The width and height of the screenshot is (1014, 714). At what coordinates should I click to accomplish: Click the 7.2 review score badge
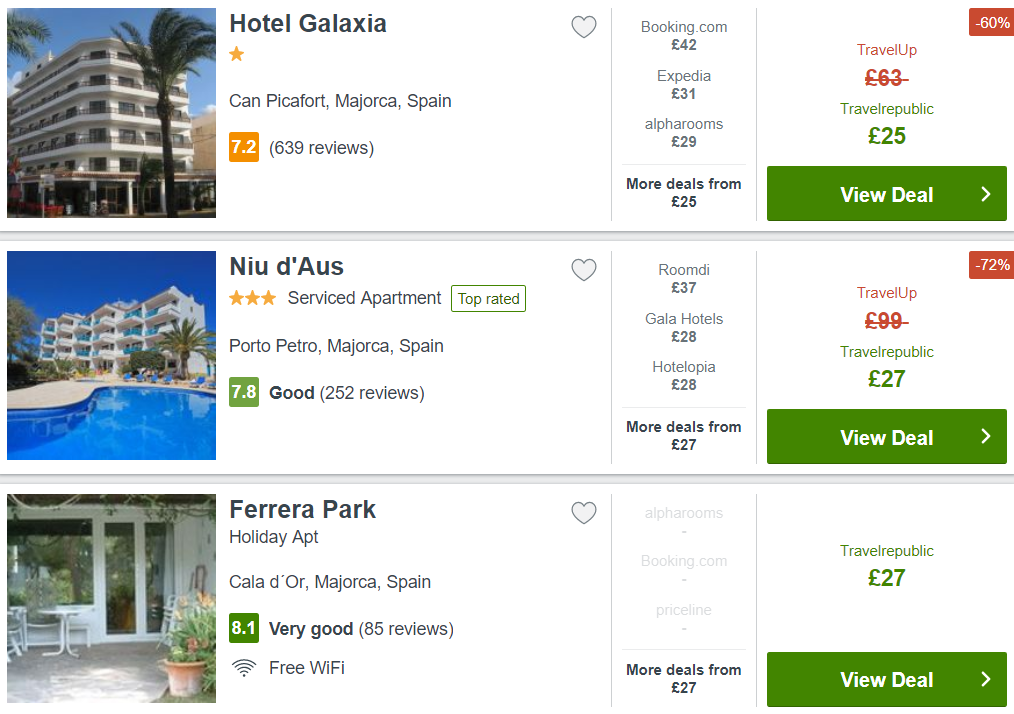click(x=244, y=147)
